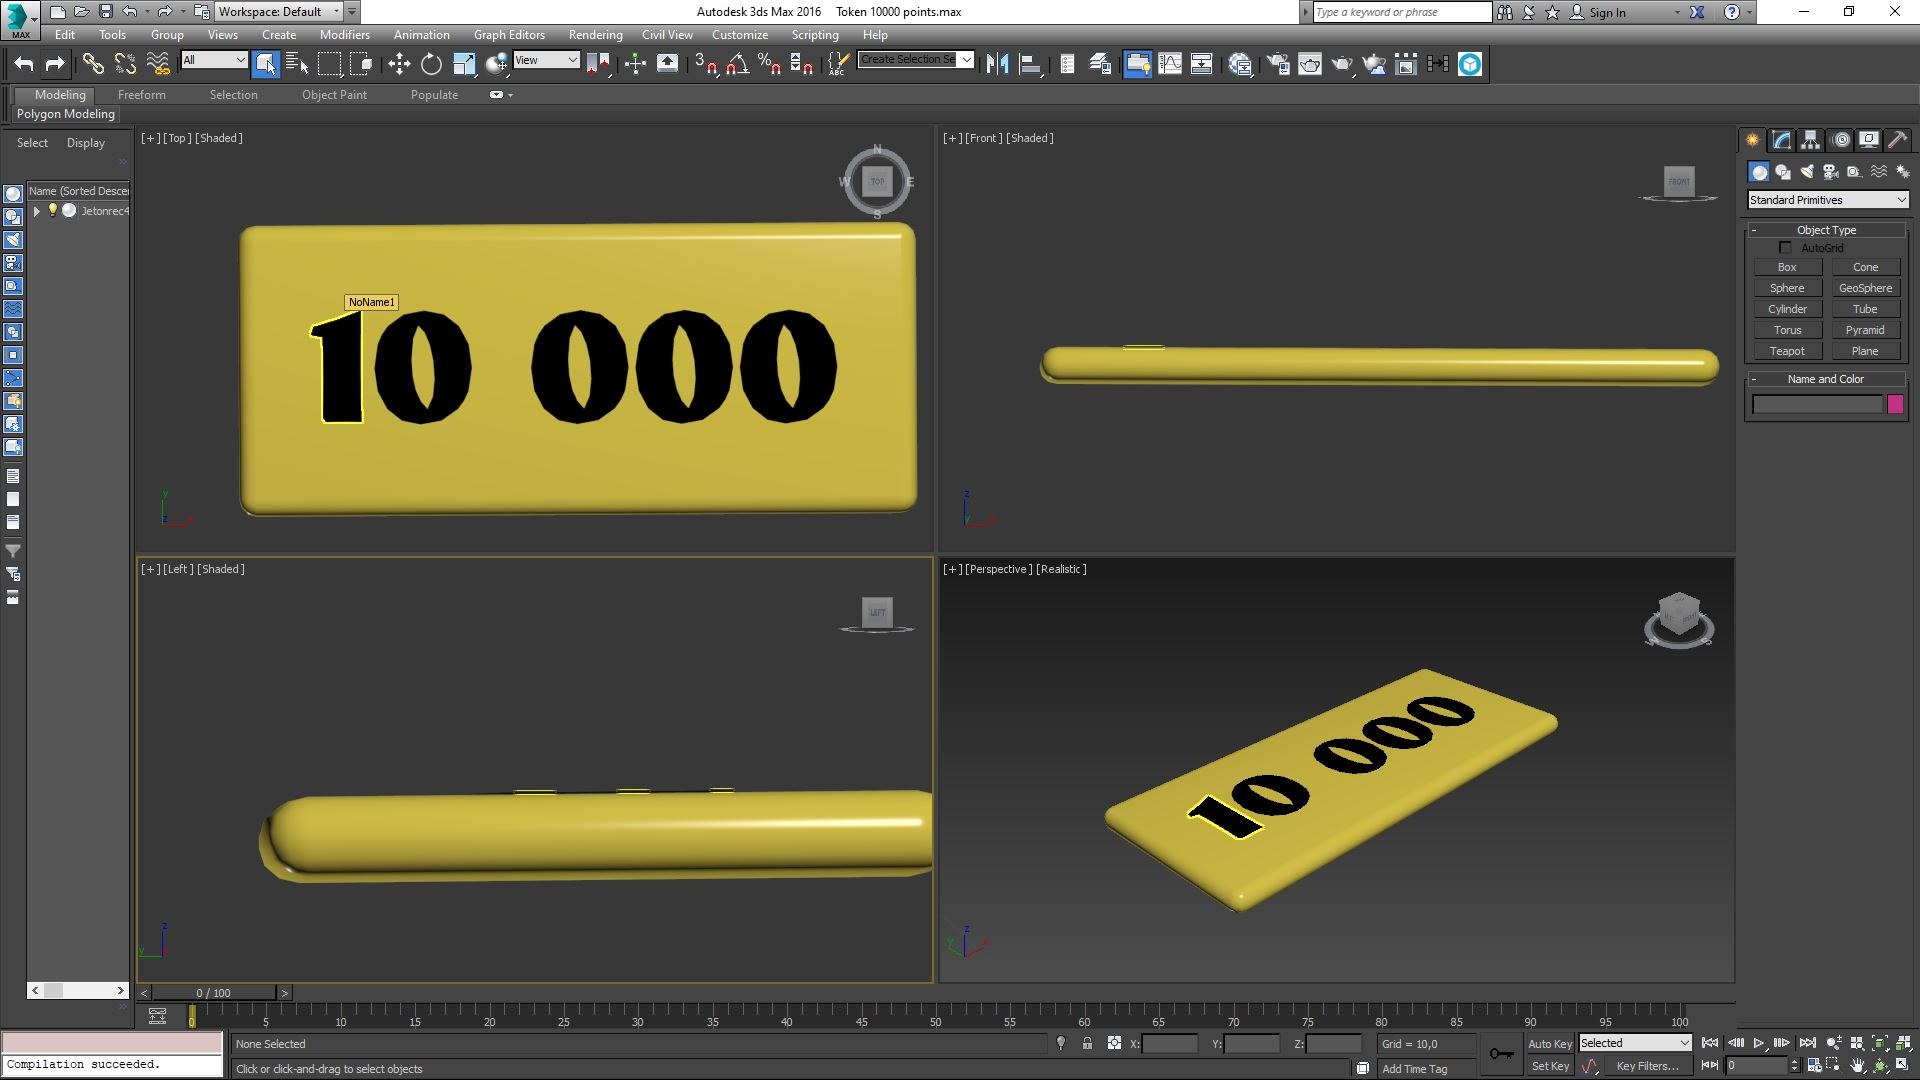
Task: Open the Selected key filter dropdown
Action: coord(1634,1043)
